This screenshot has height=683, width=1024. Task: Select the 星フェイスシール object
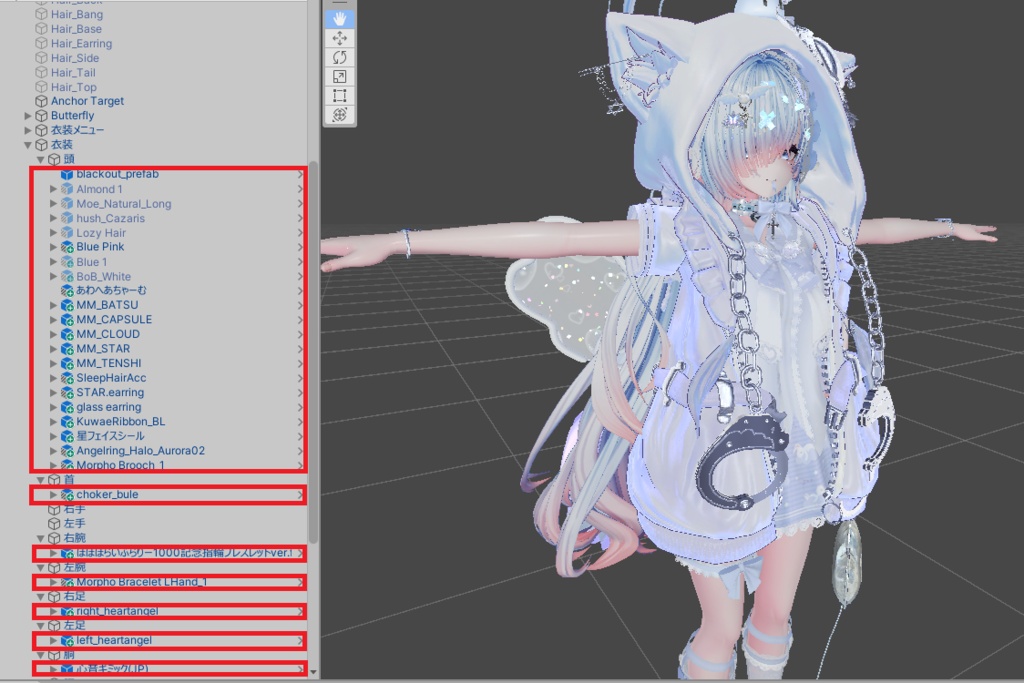click(110, 436)
